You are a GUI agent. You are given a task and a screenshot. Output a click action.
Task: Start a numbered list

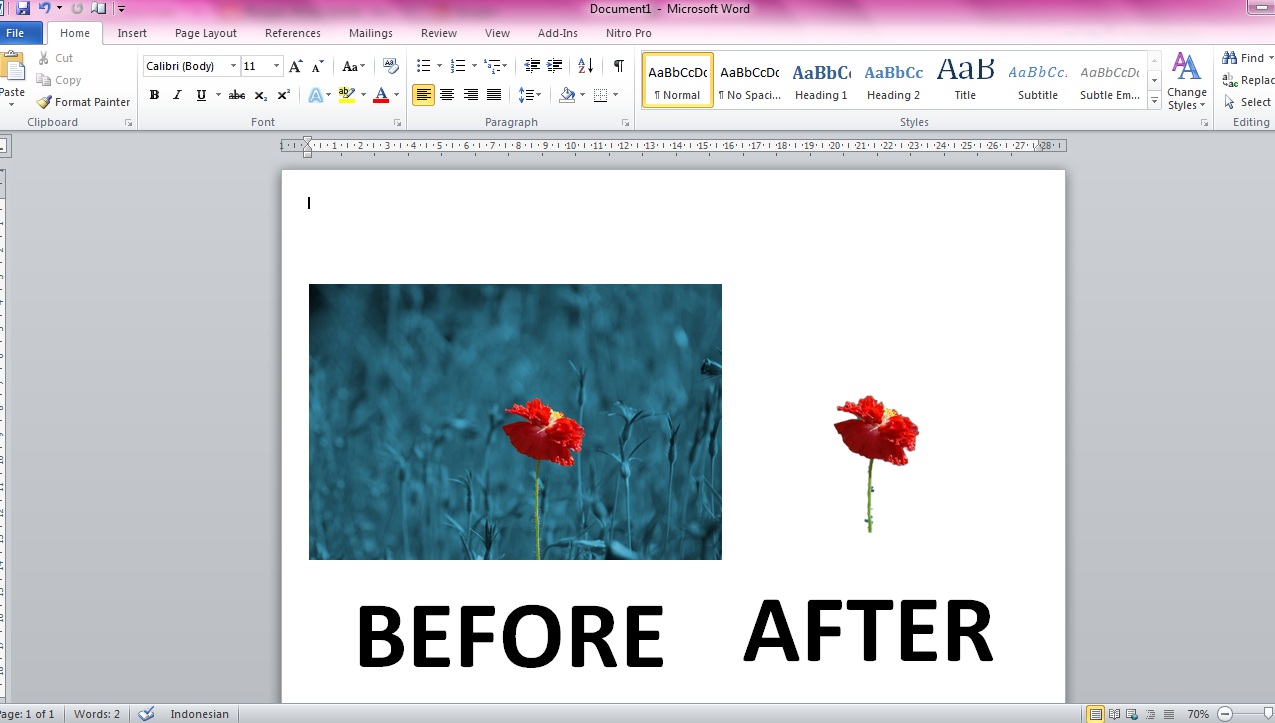(x=457, y=66)
